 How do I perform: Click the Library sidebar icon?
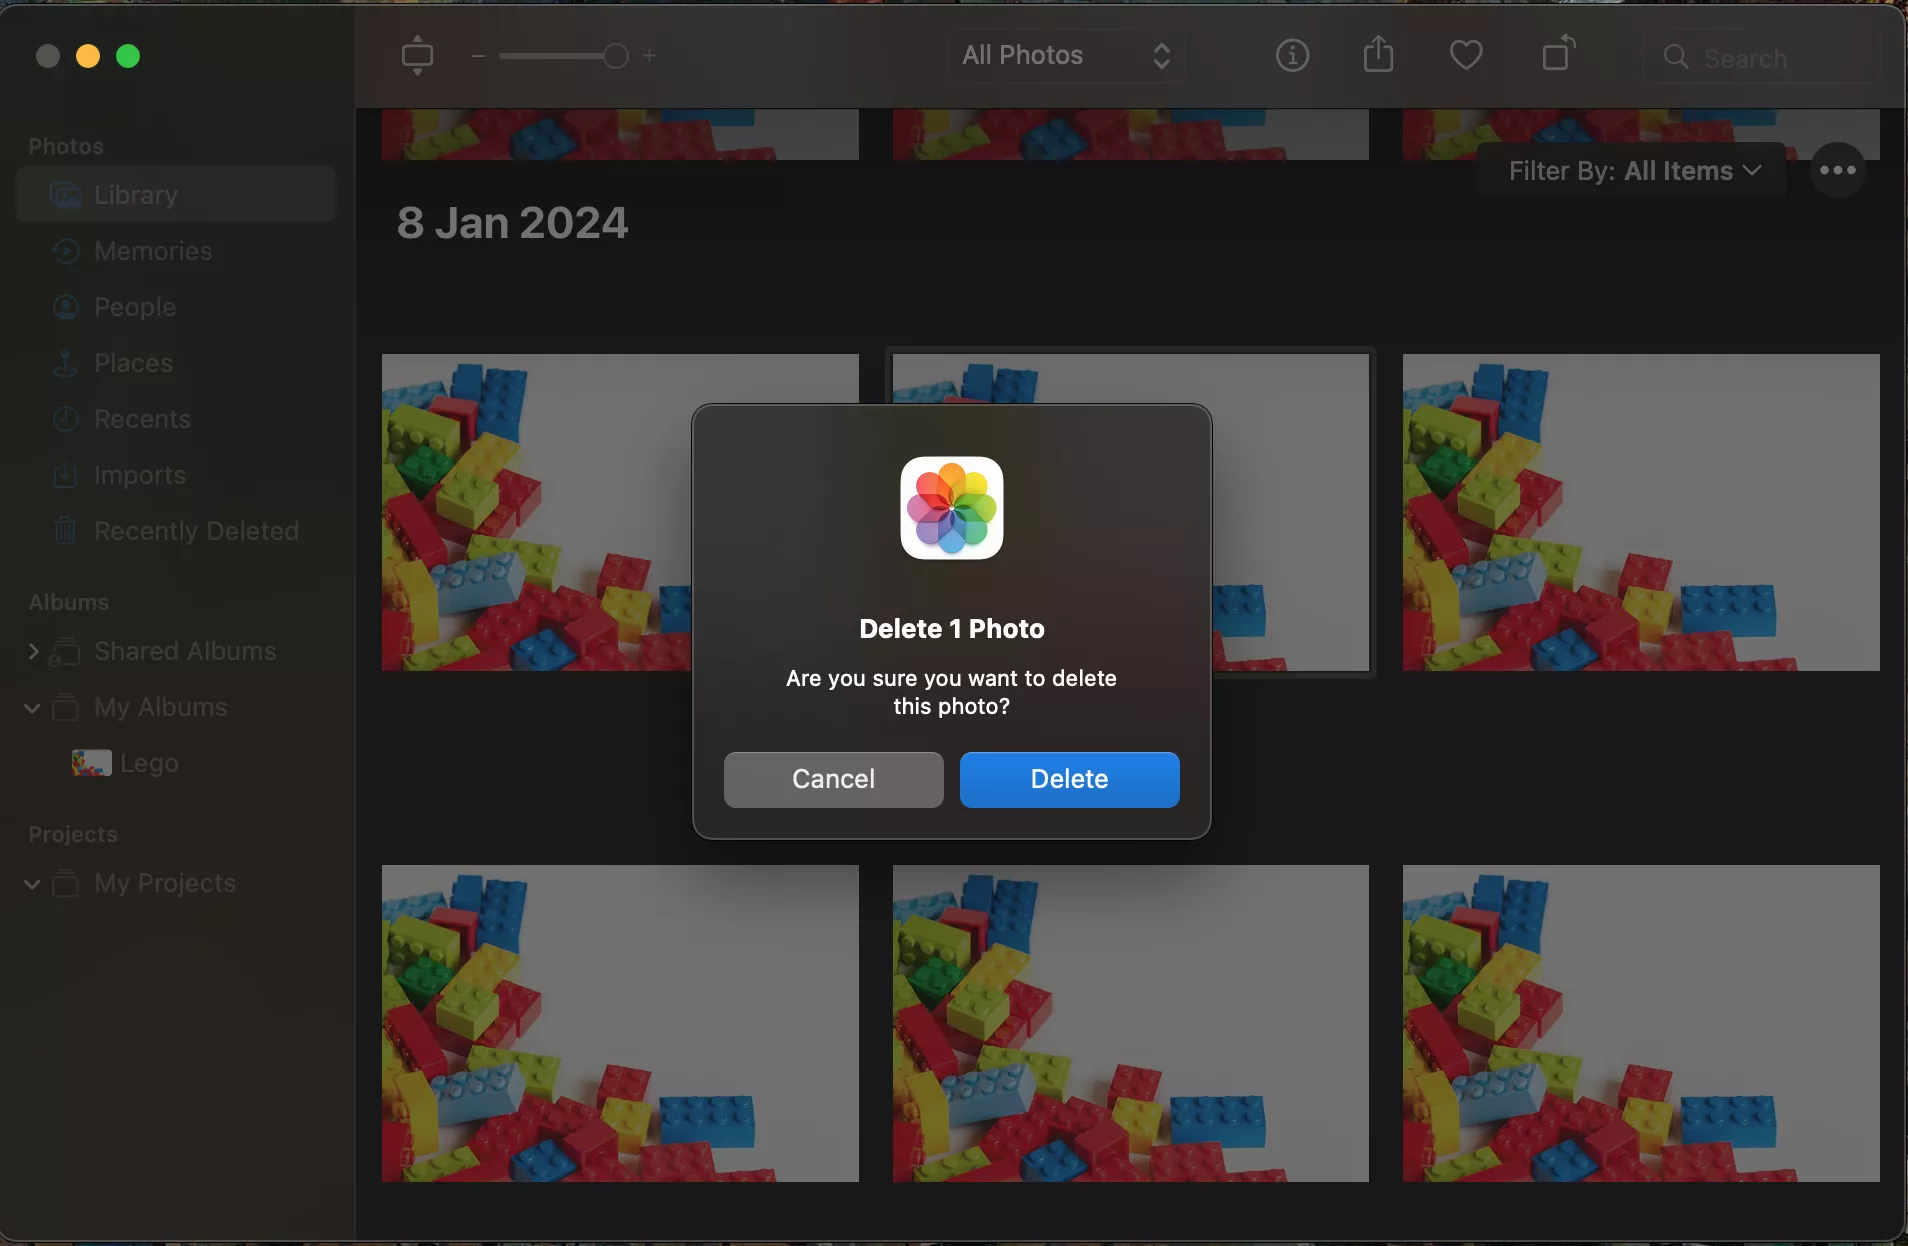pyautogui.click(x=66, y=195)
